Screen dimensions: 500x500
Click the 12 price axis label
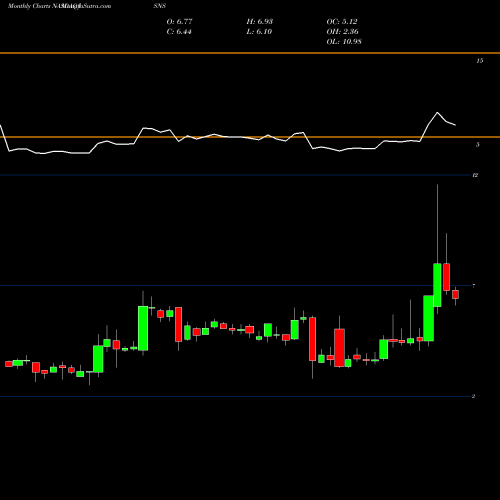475,175
